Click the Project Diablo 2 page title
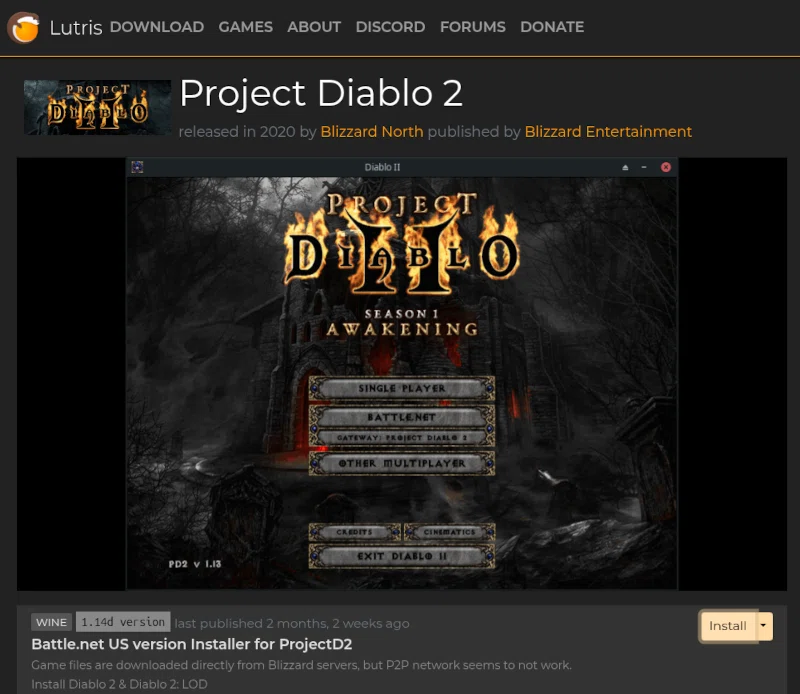800x694 pixels. coord(321,93)
